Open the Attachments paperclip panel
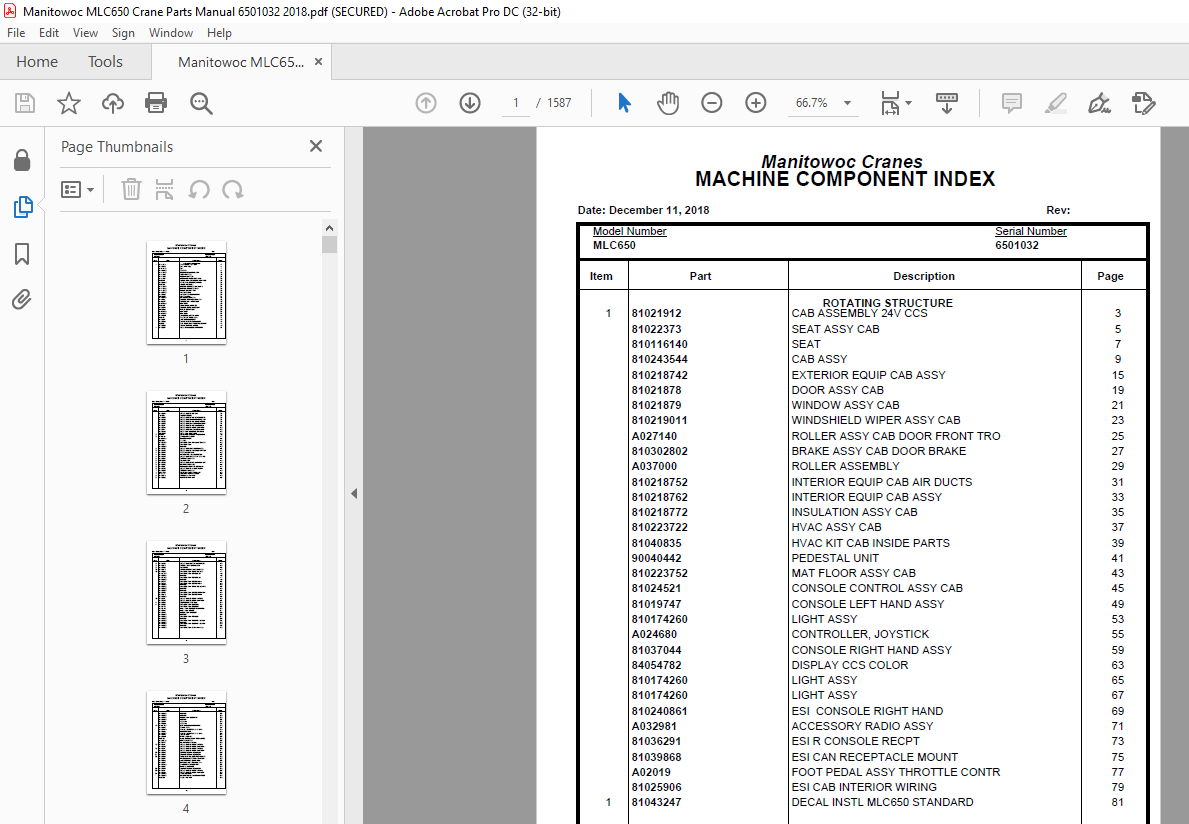This screenshot has height=824, width=1189. [22, 300]
